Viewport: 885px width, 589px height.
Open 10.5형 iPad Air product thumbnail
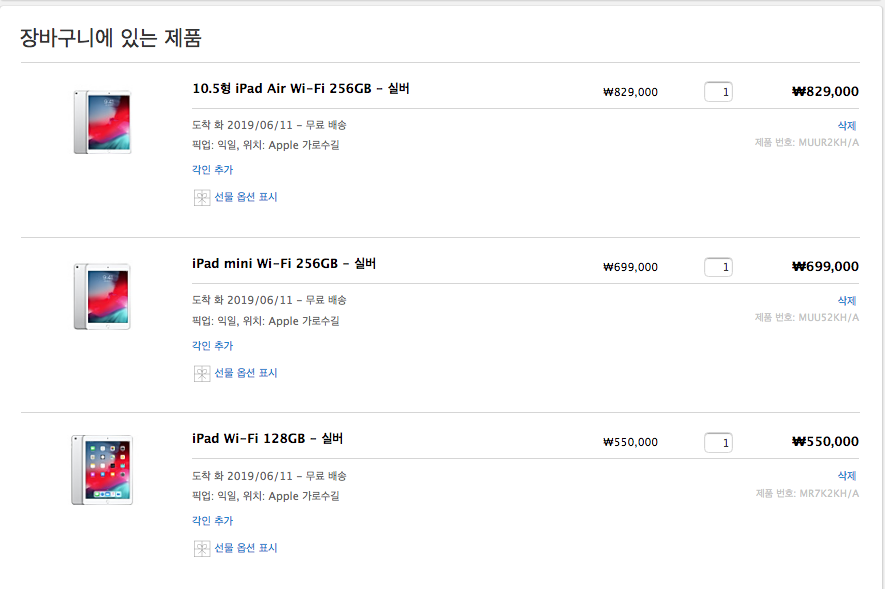pyautogui.click(x=103, y=122)
